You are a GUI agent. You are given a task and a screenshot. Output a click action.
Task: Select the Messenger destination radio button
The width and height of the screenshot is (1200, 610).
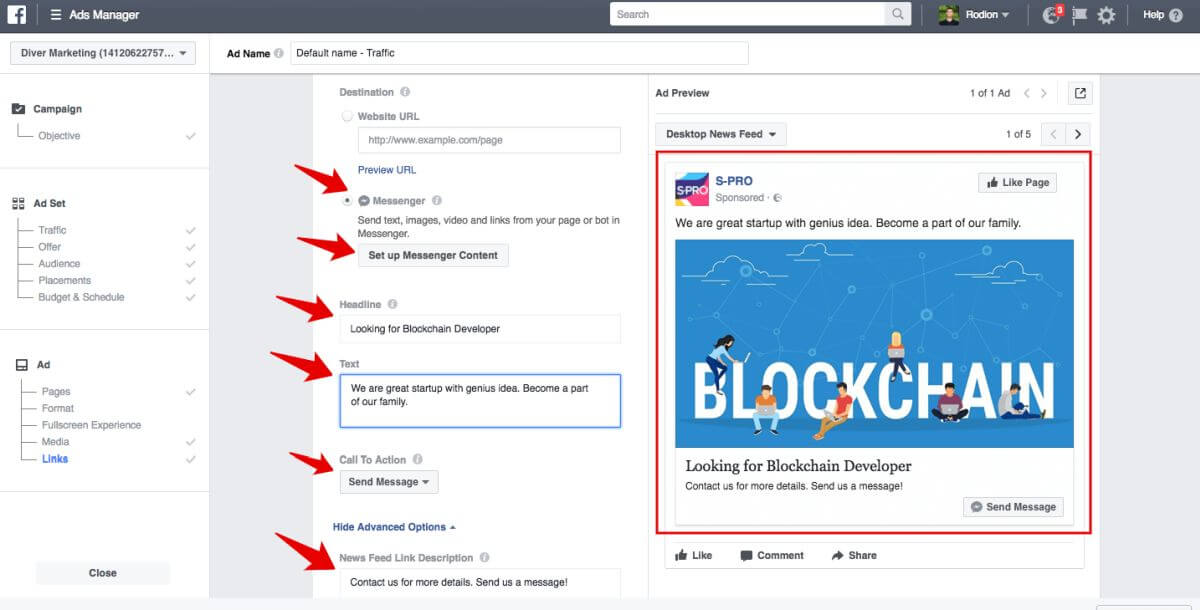point(348,200)
